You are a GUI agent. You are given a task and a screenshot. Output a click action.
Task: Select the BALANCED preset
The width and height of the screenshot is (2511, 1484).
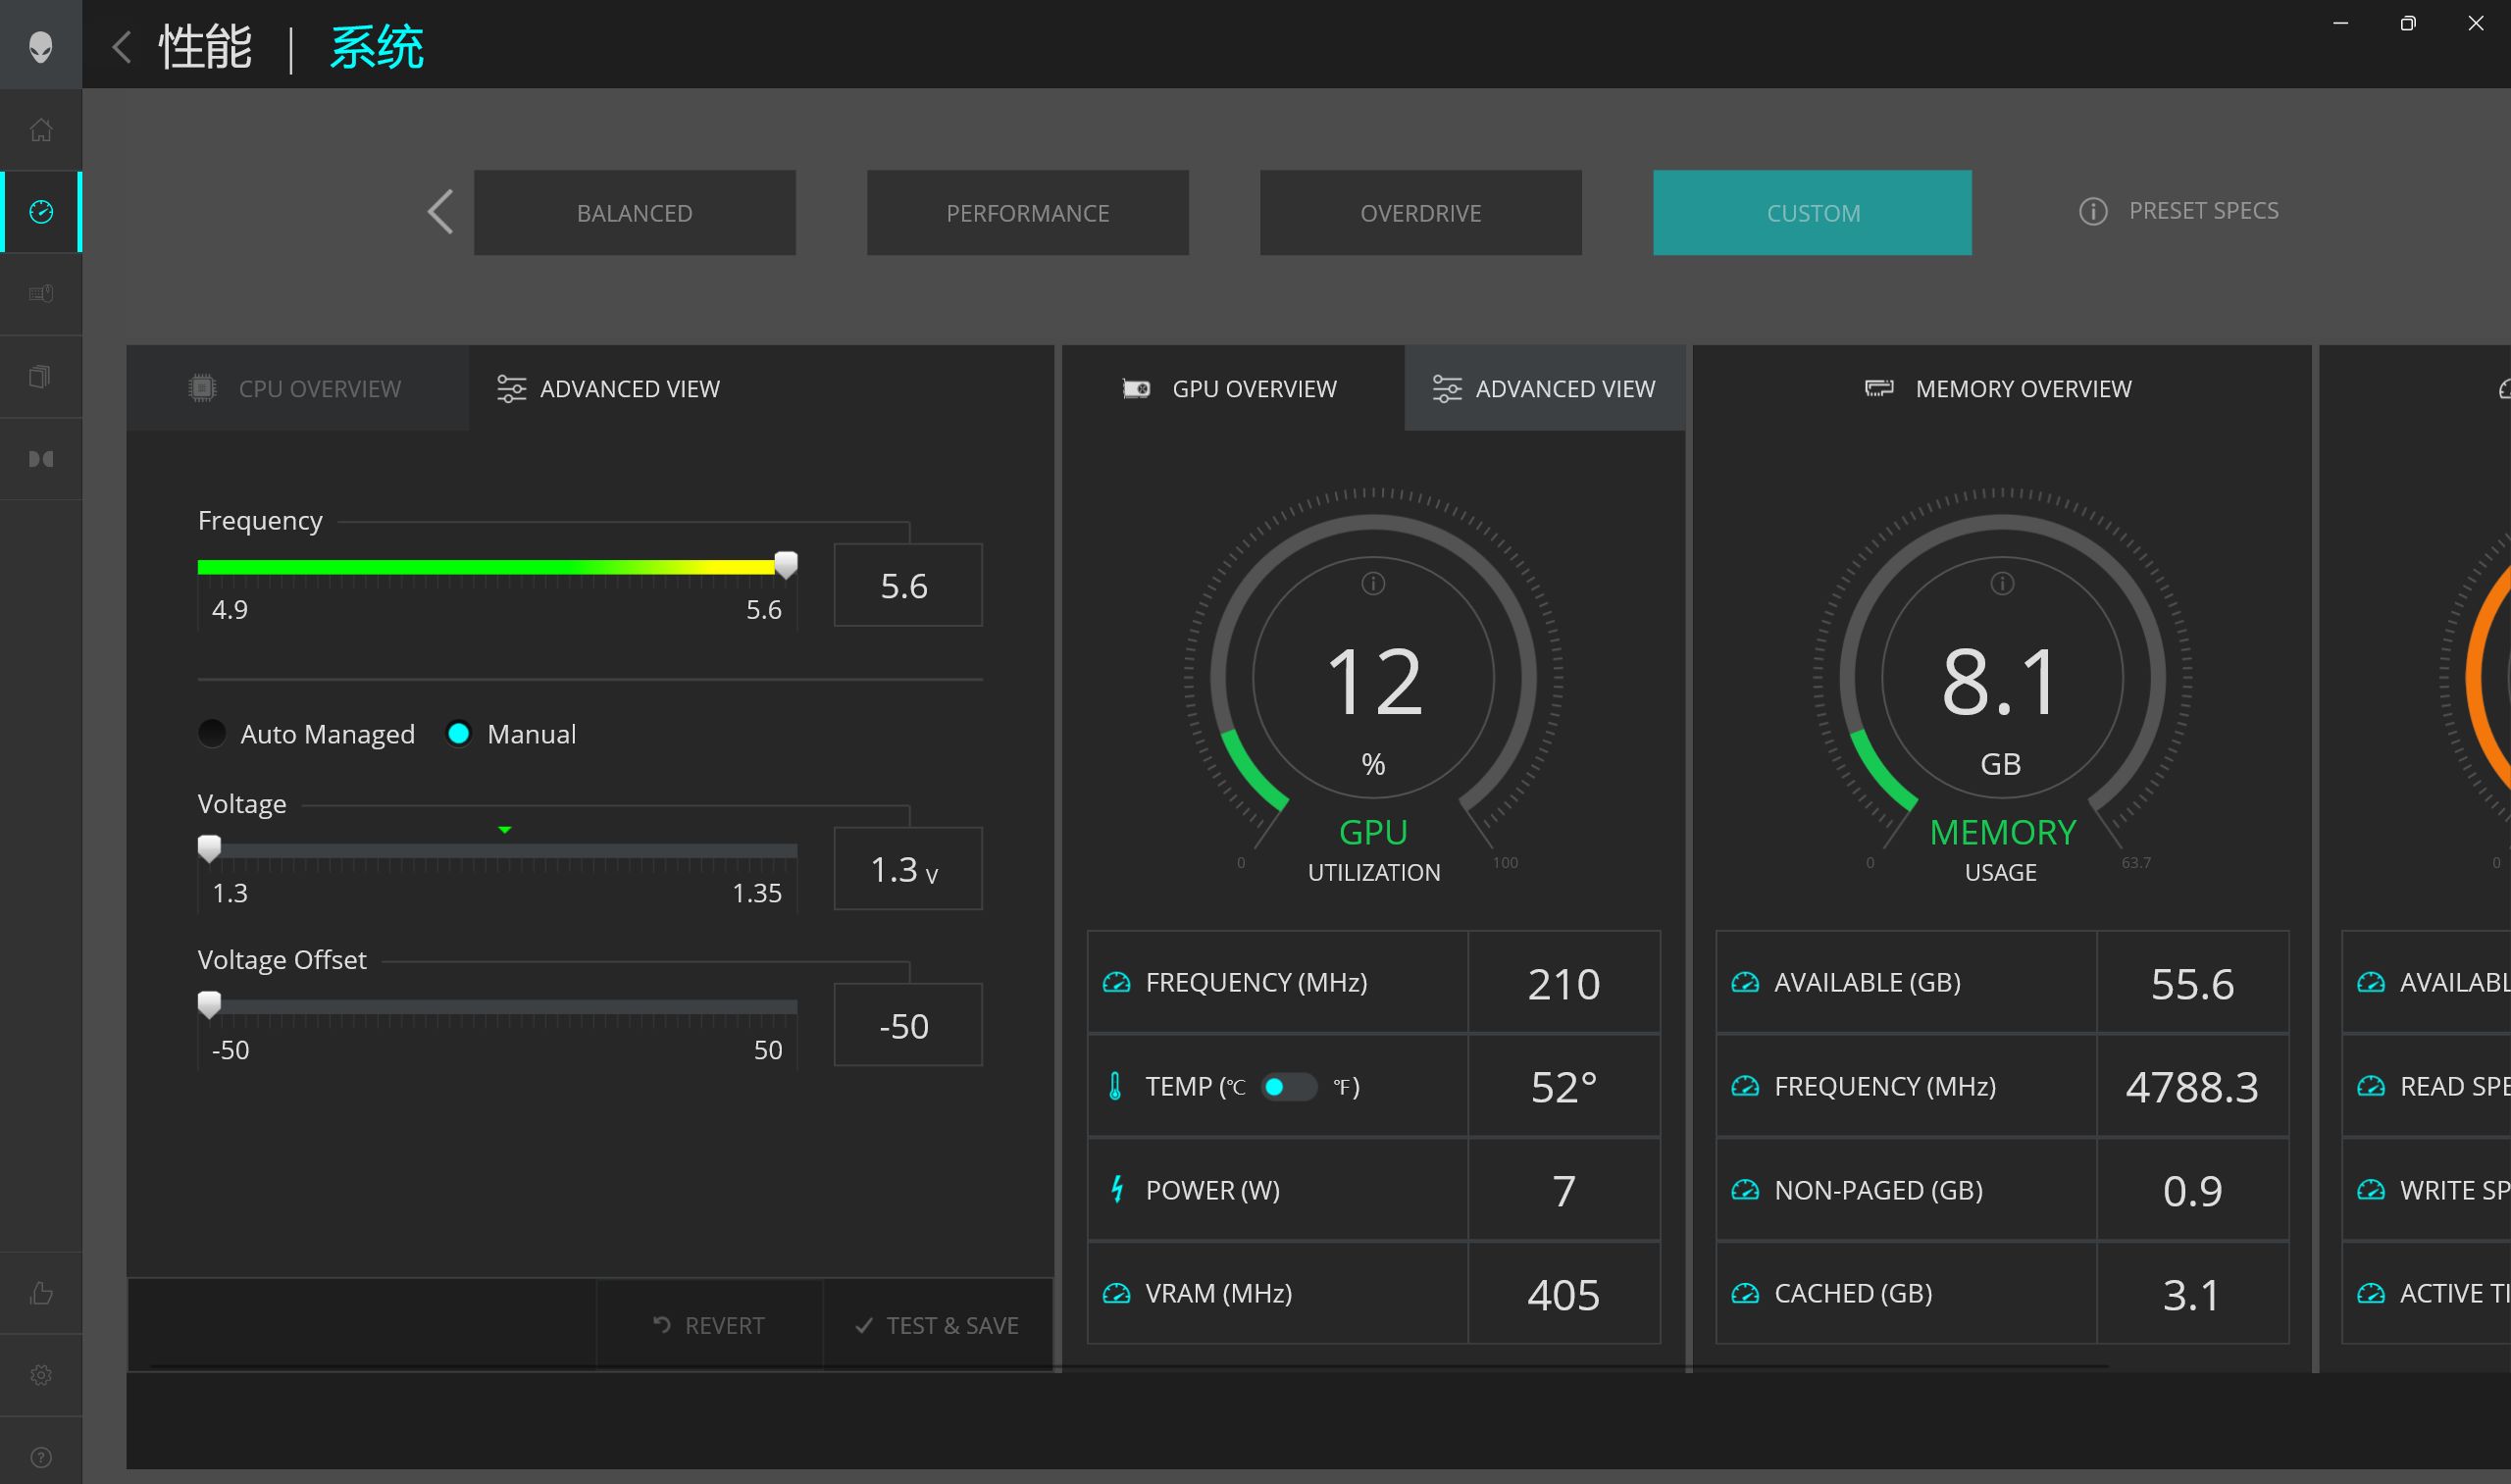[x=635, y=212]
